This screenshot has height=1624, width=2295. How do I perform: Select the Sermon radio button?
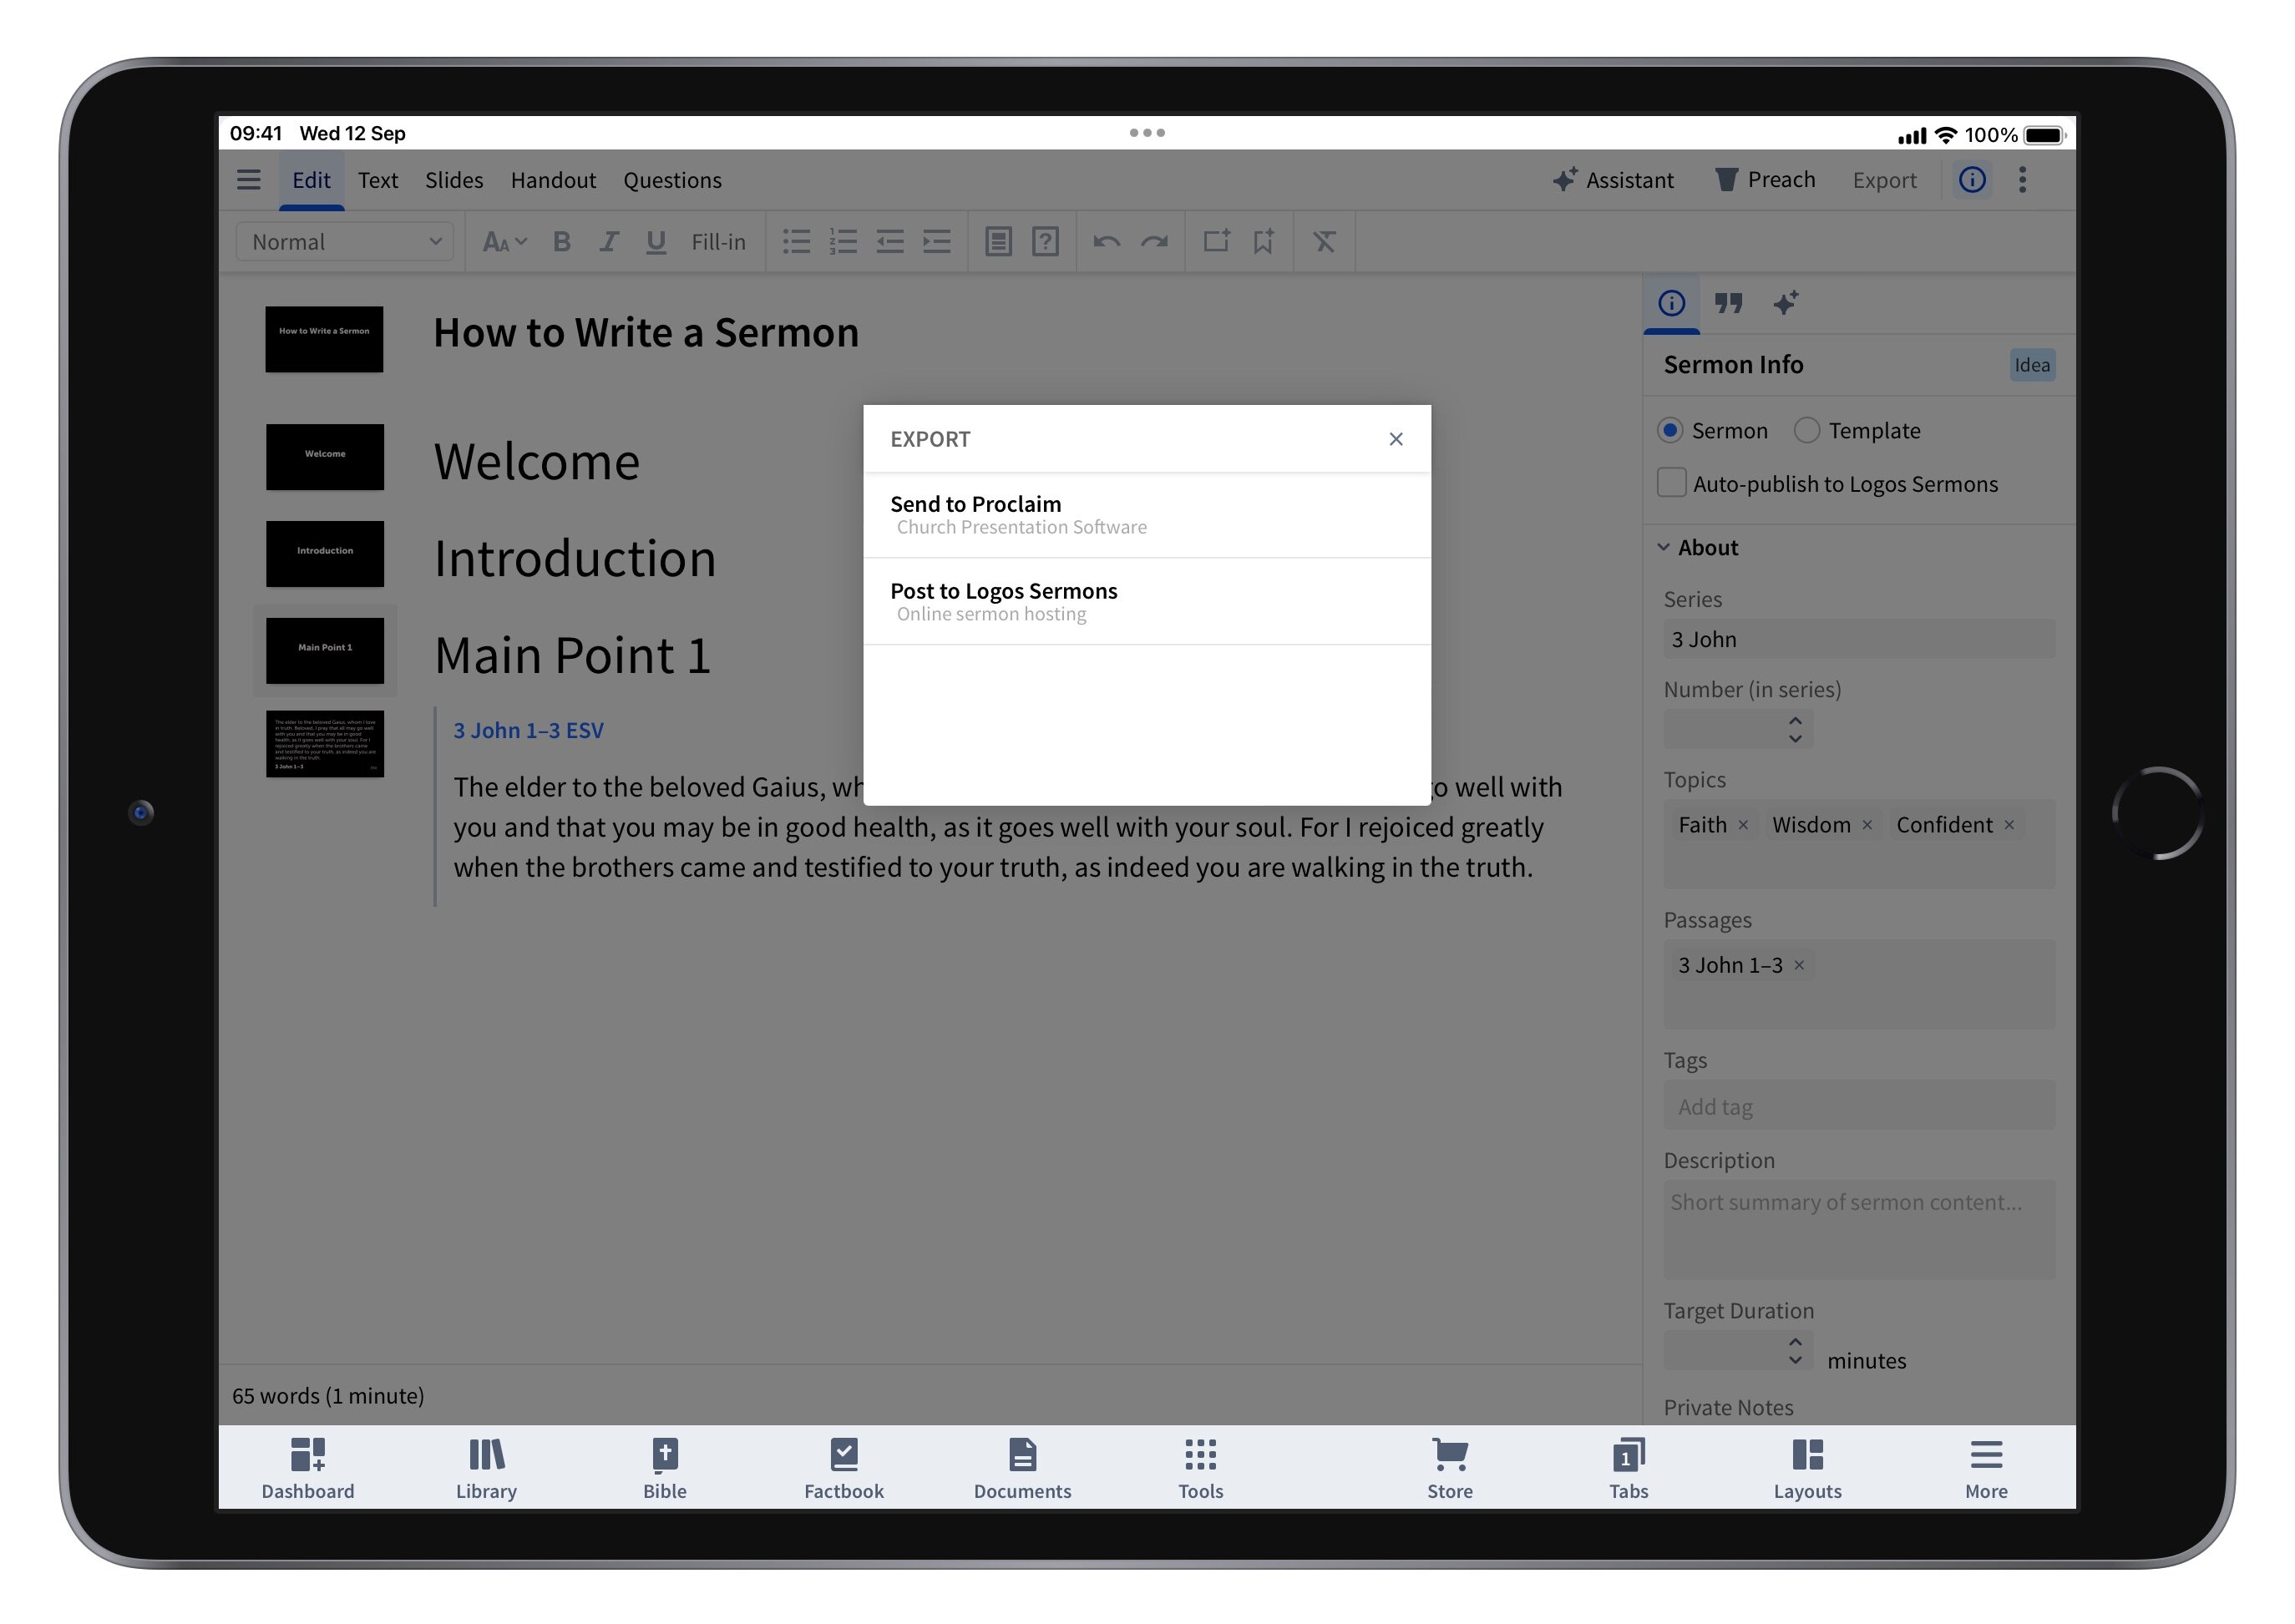pyautogui.click(x=1671, y=430)
